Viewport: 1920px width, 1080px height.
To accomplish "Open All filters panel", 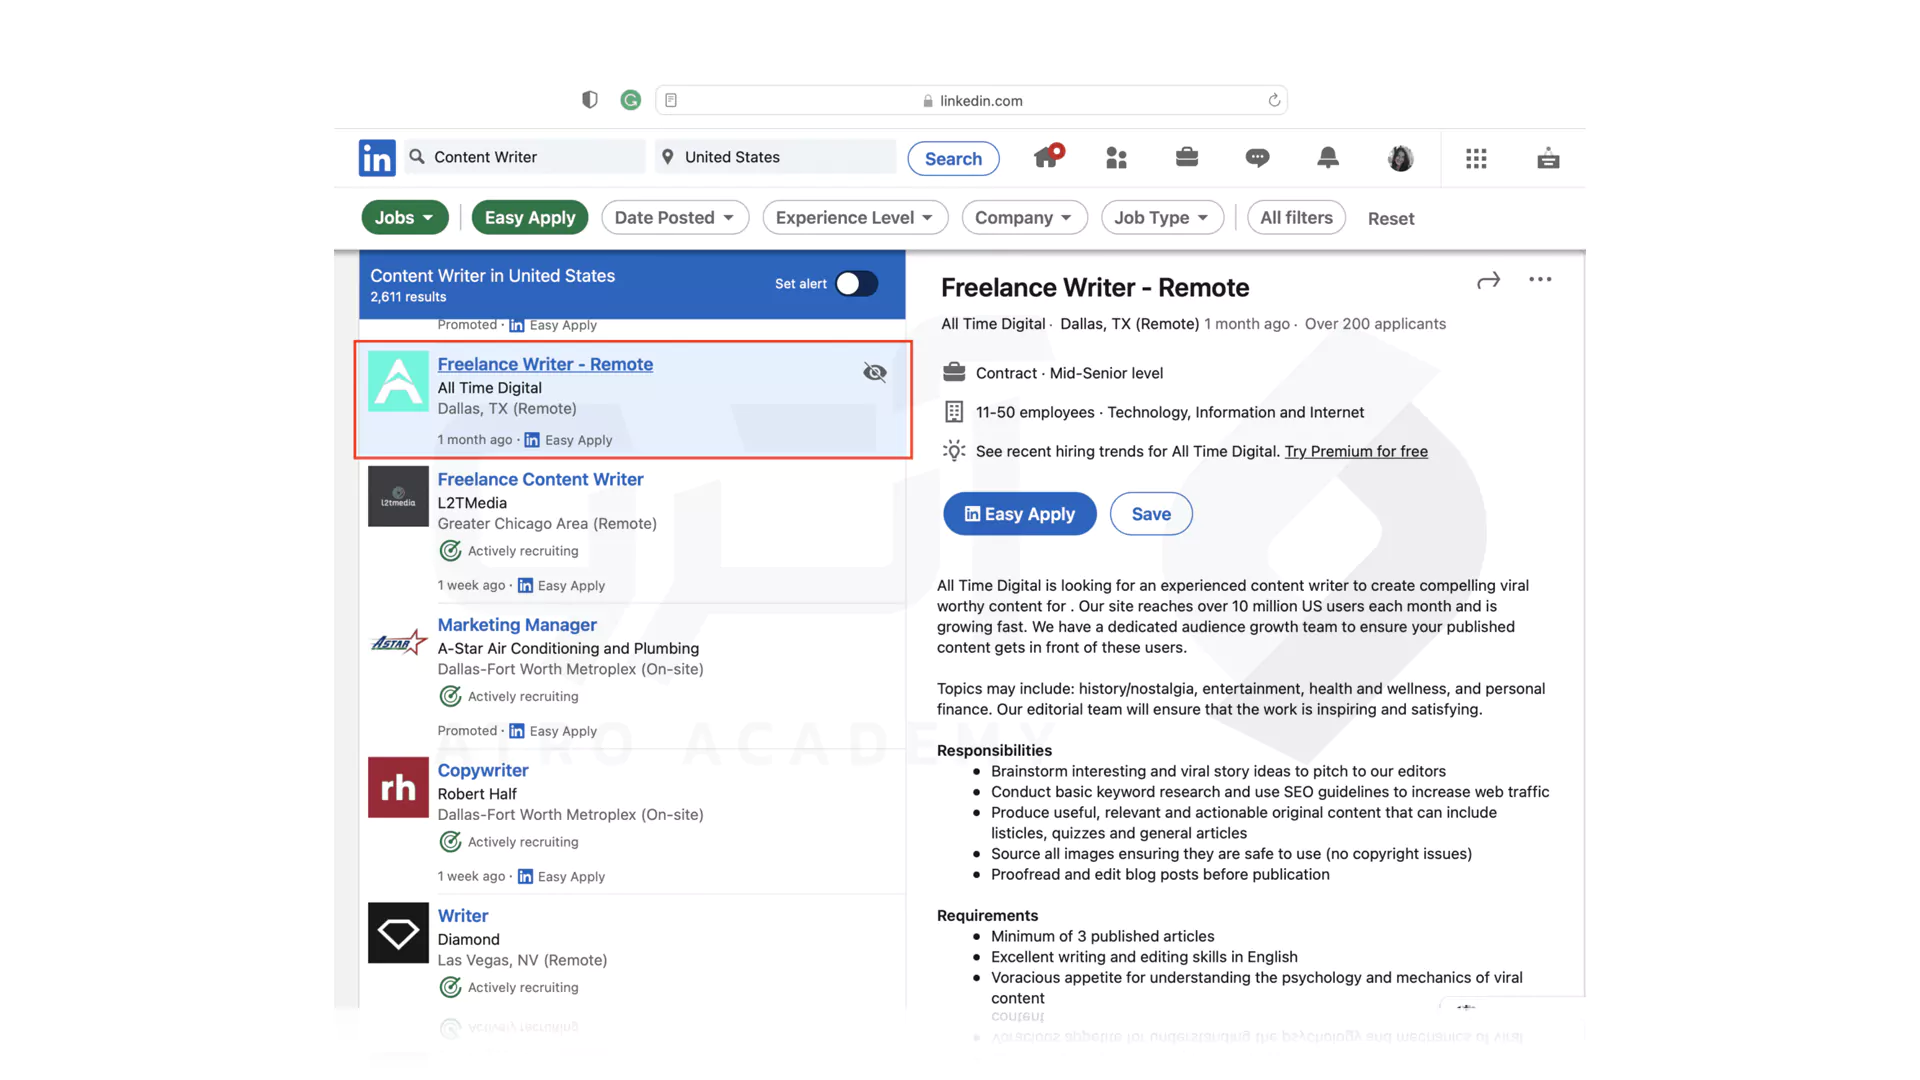I will [x=1296, y=218].
